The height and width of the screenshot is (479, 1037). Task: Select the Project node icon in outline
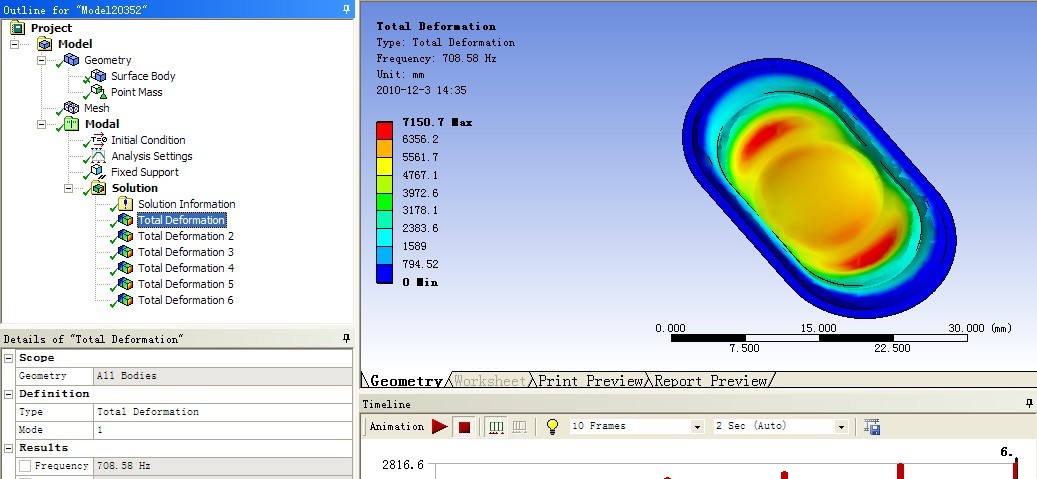17,28
